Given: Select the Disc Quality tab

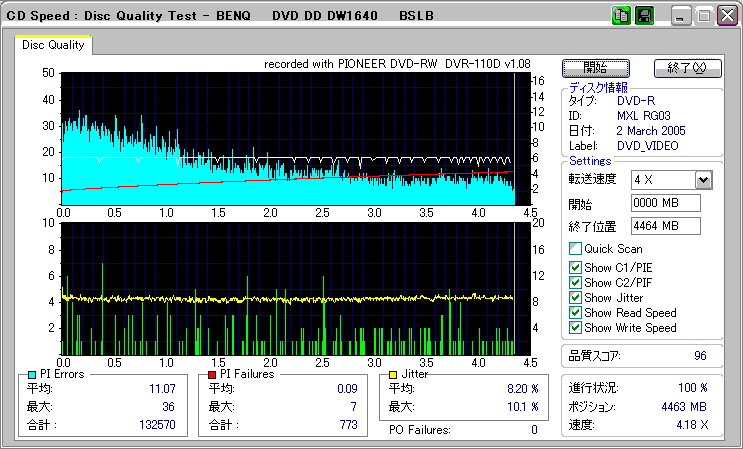Looking at the screenshot, I should (54, 45).
